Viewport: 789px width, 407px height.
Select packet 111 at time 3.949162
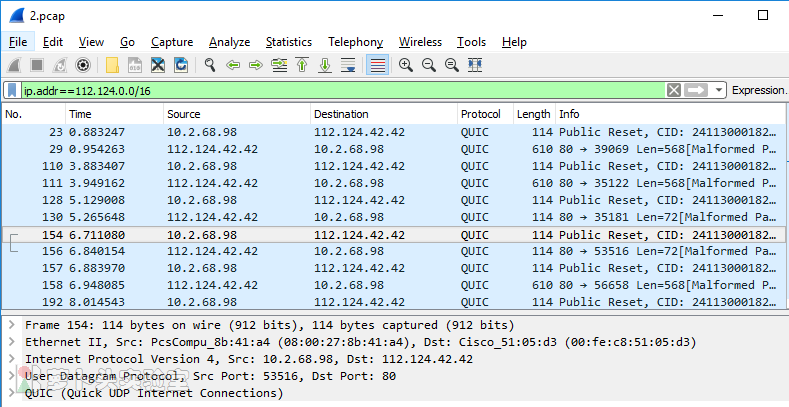(x=393, y=183)
